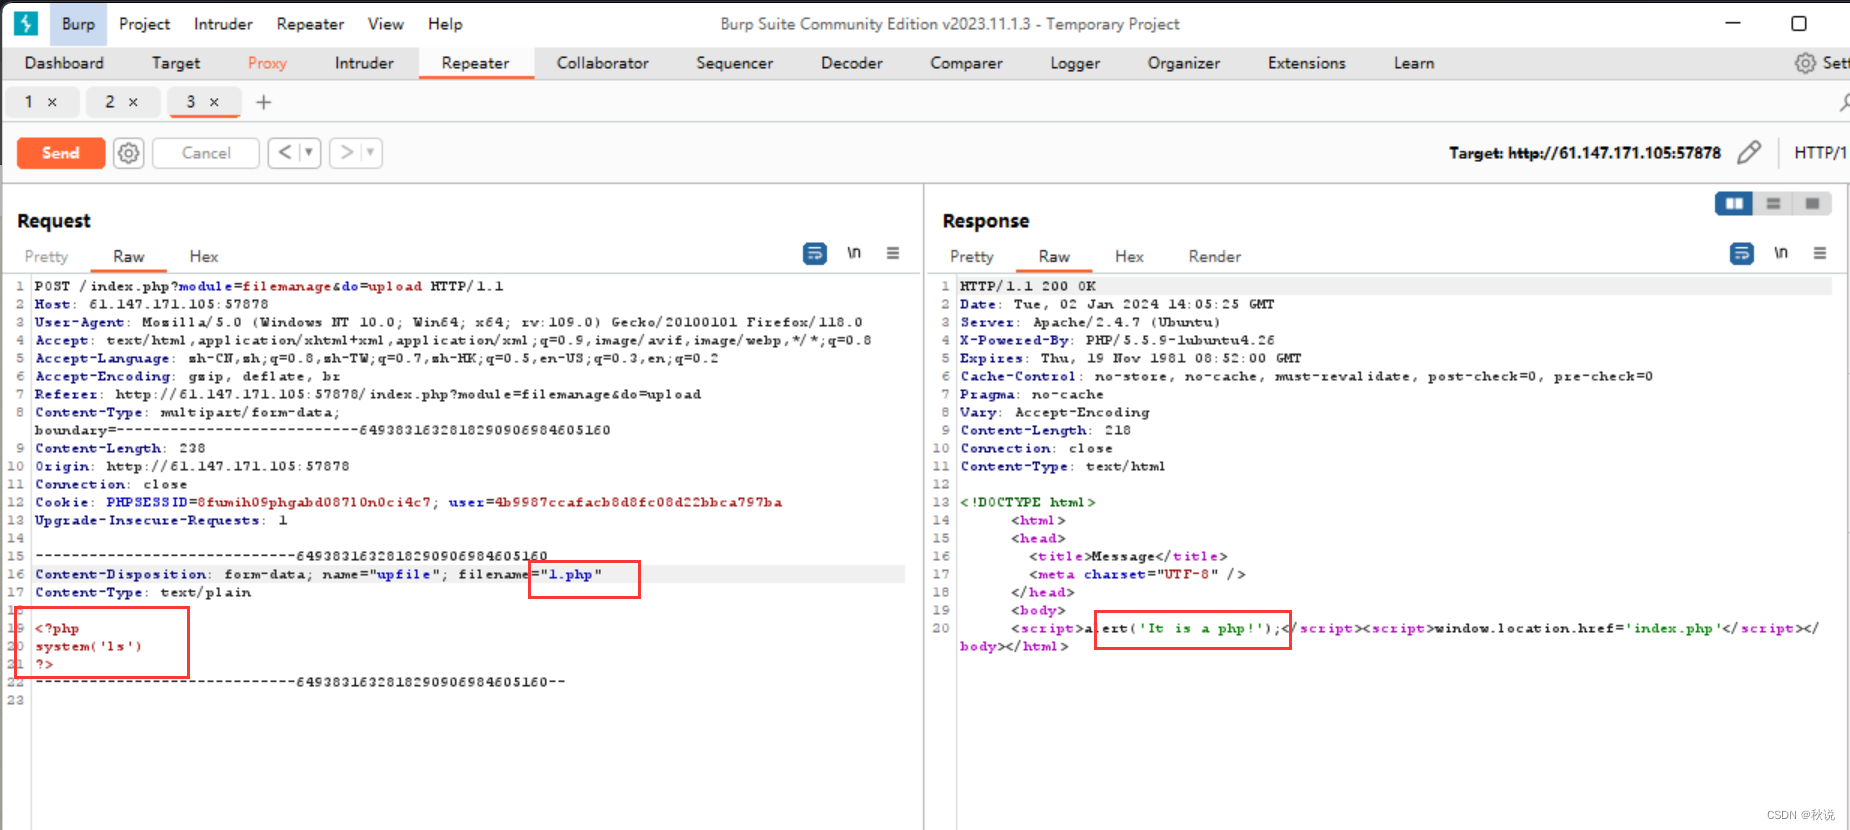Screen dimensions: 1850x830
Task: Switch to the Dashboard tab
Action: coord(64,63)
